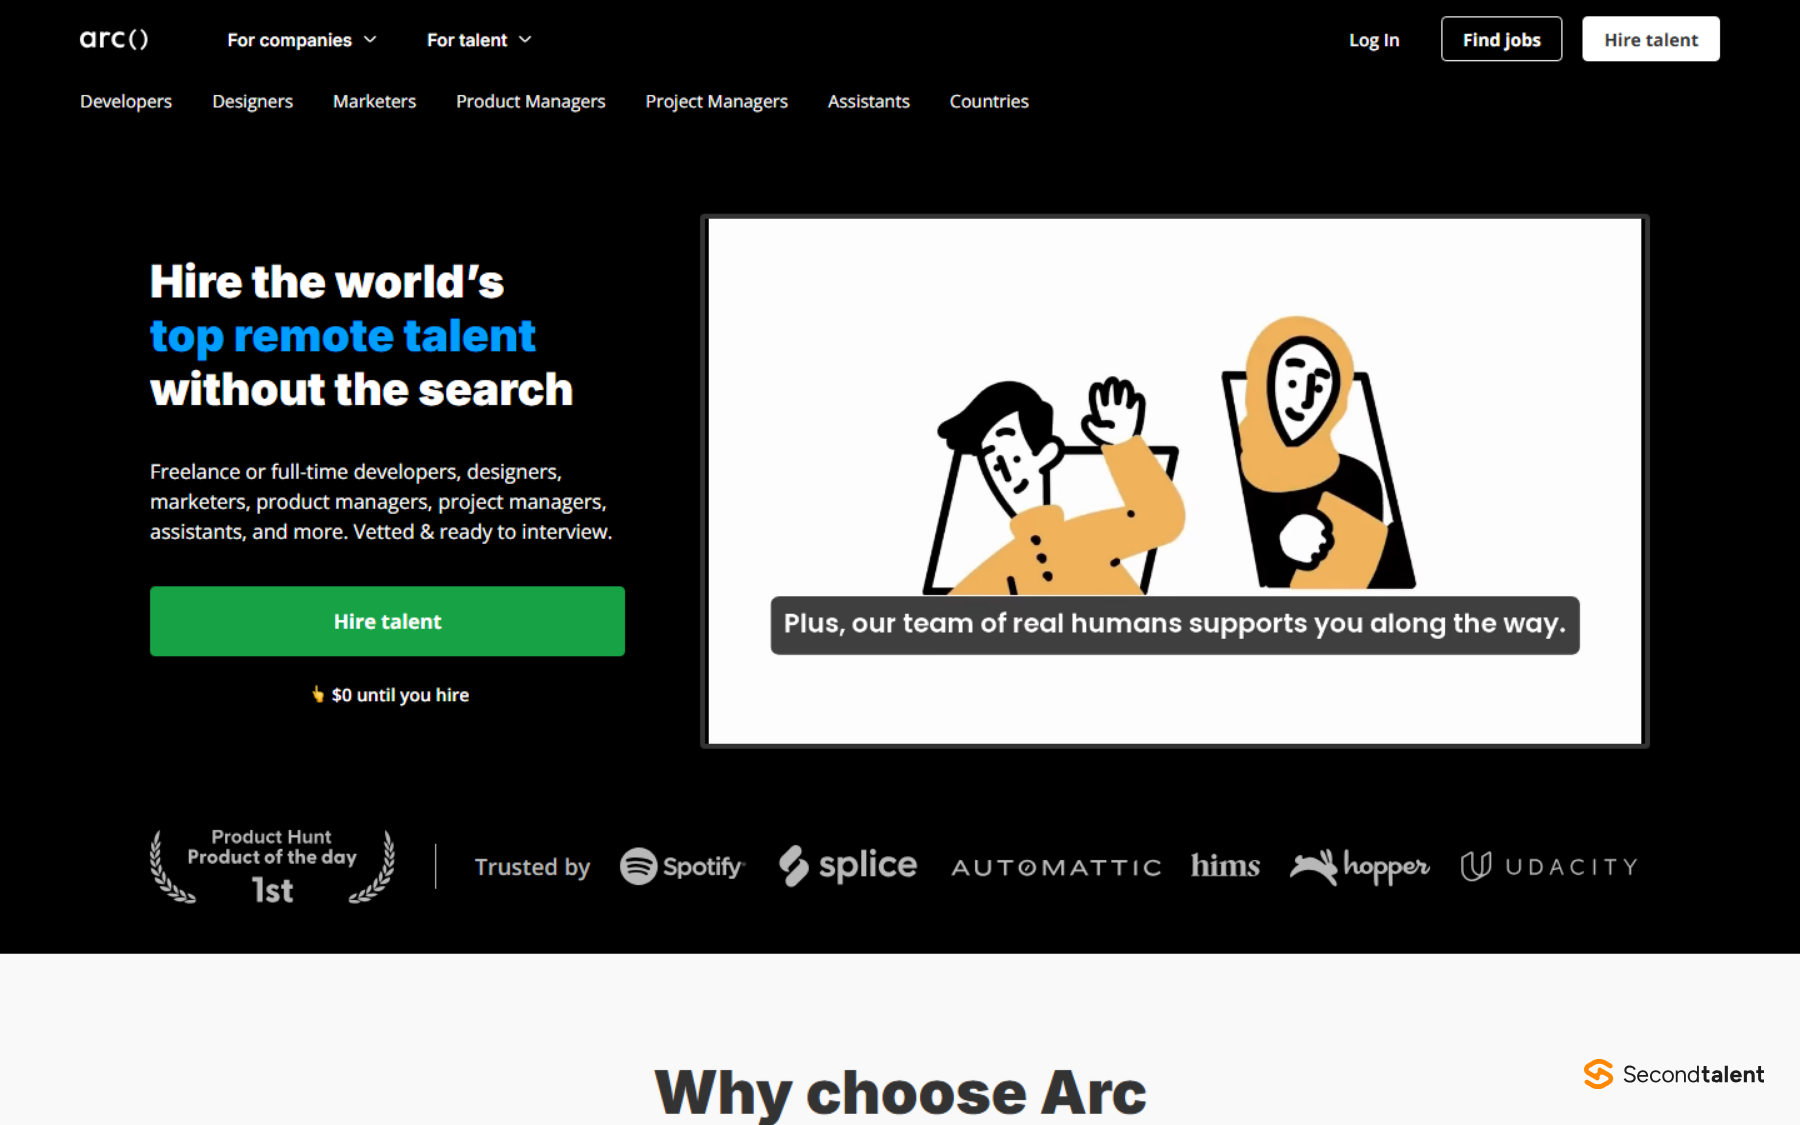Open the Product Managers category
The height and width of the screenshot is (1125, 1800).
[x=531, y=101]
